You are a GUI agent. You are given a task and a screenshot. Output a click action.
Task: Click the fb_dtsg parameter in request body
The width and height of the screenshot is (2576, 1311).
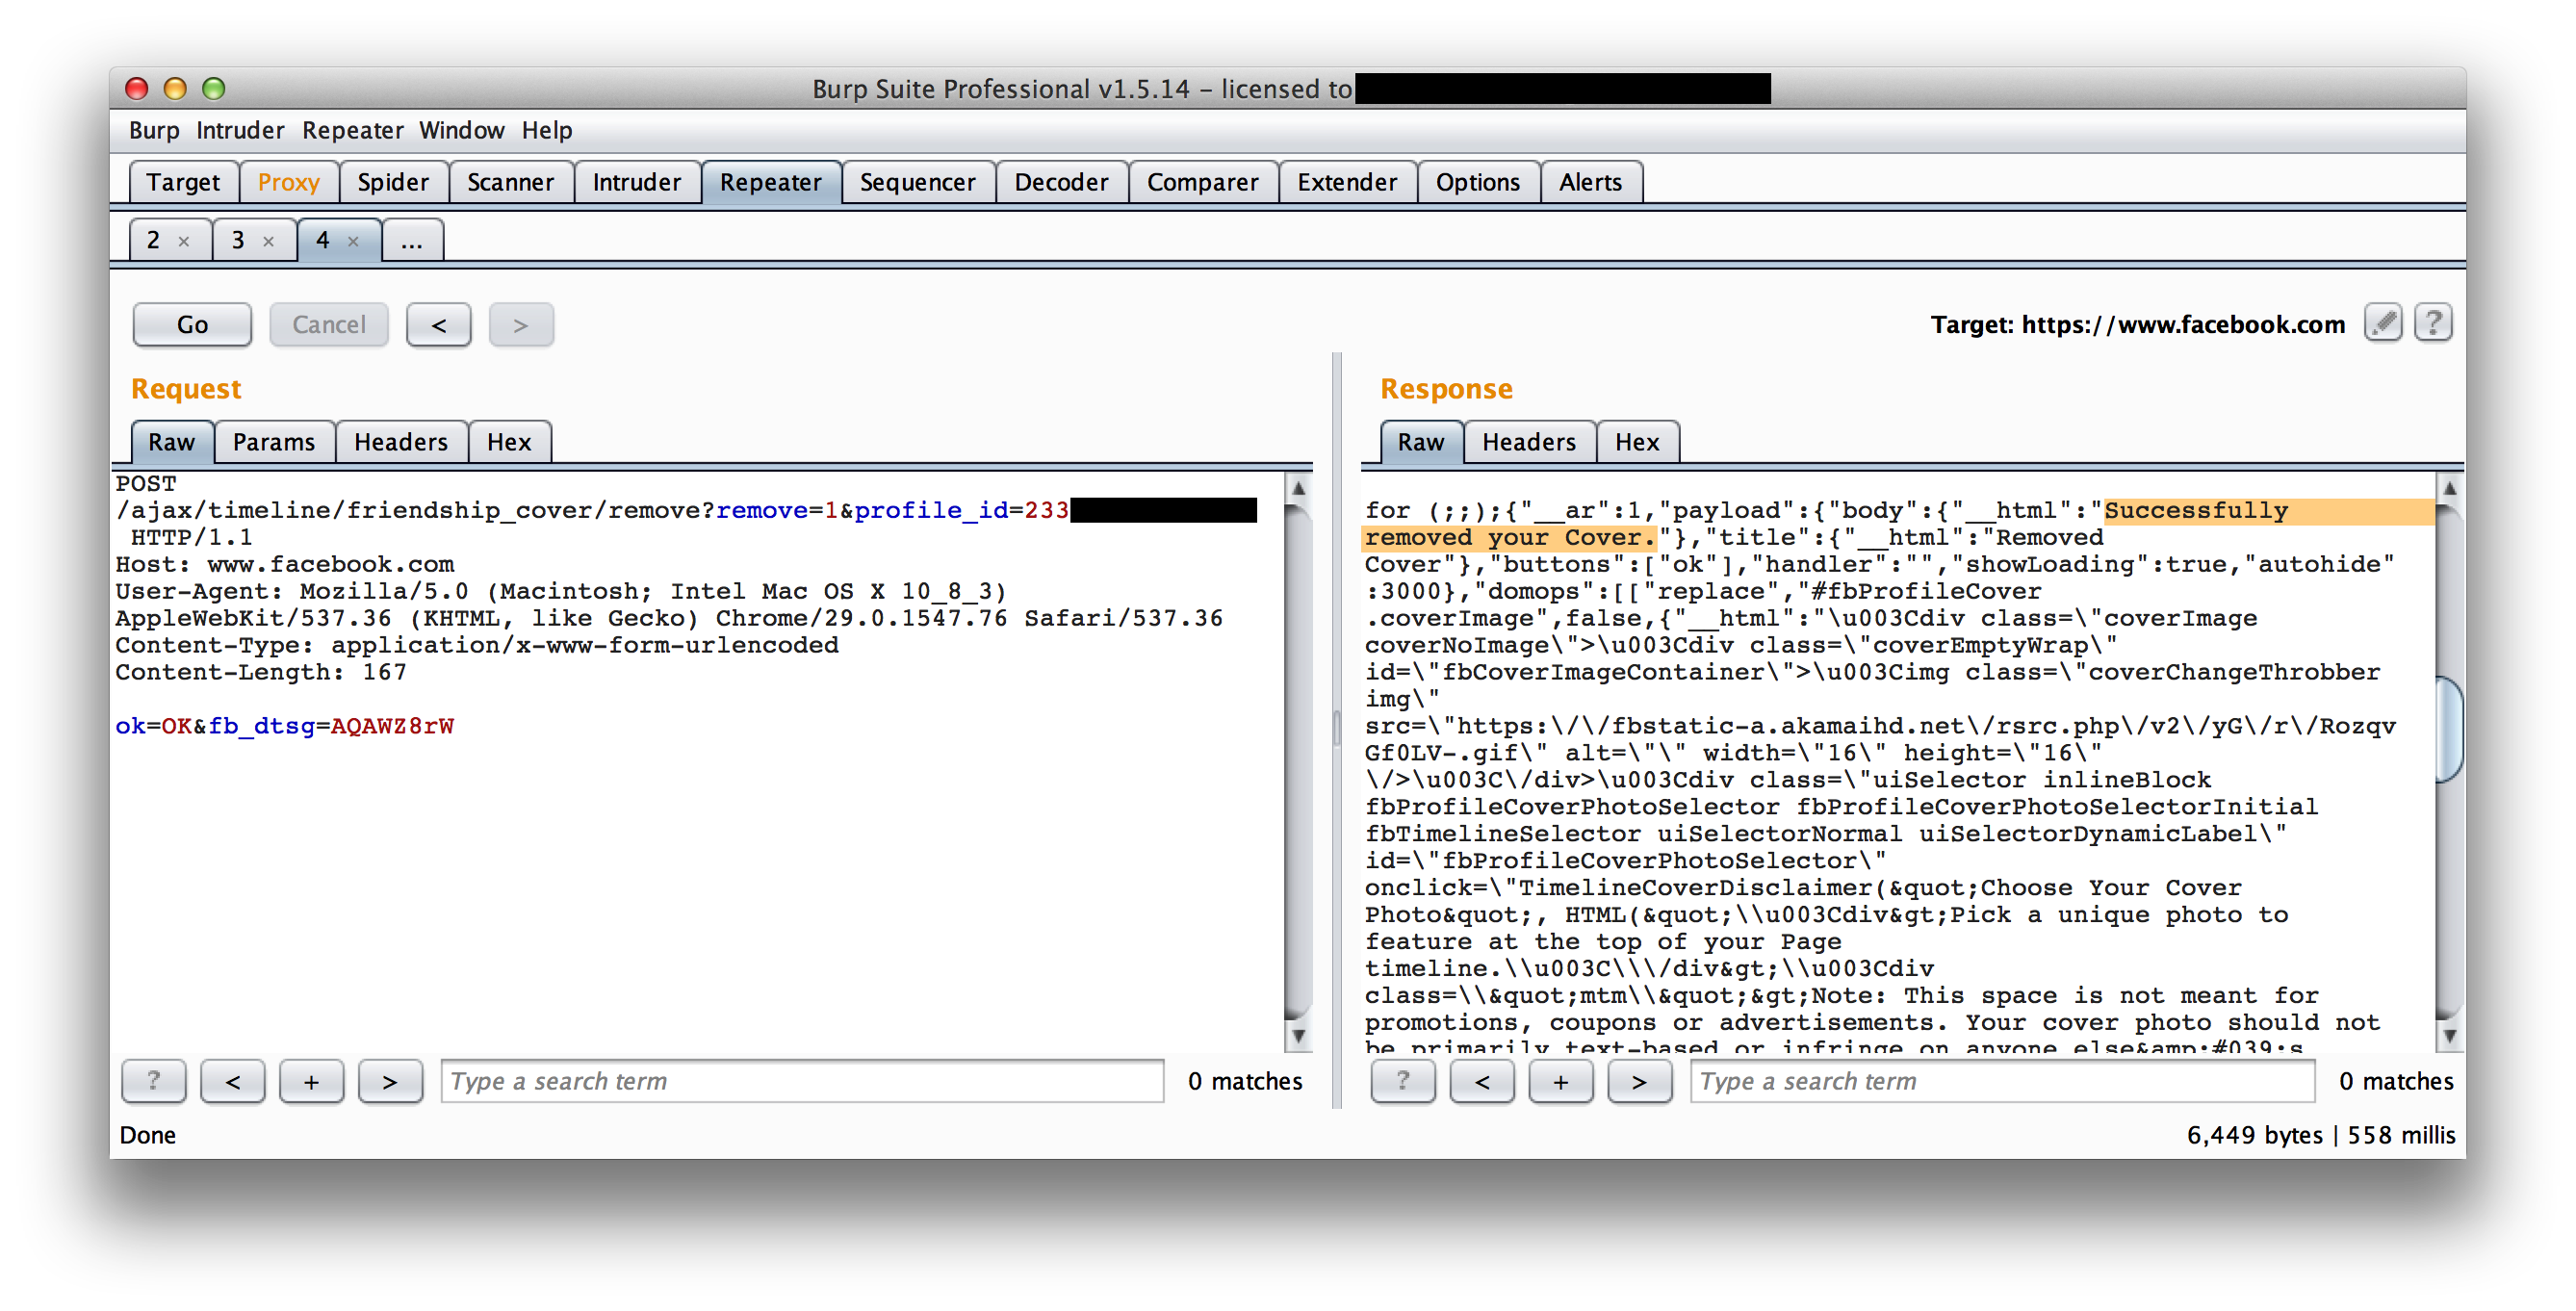tap(262, 726)
